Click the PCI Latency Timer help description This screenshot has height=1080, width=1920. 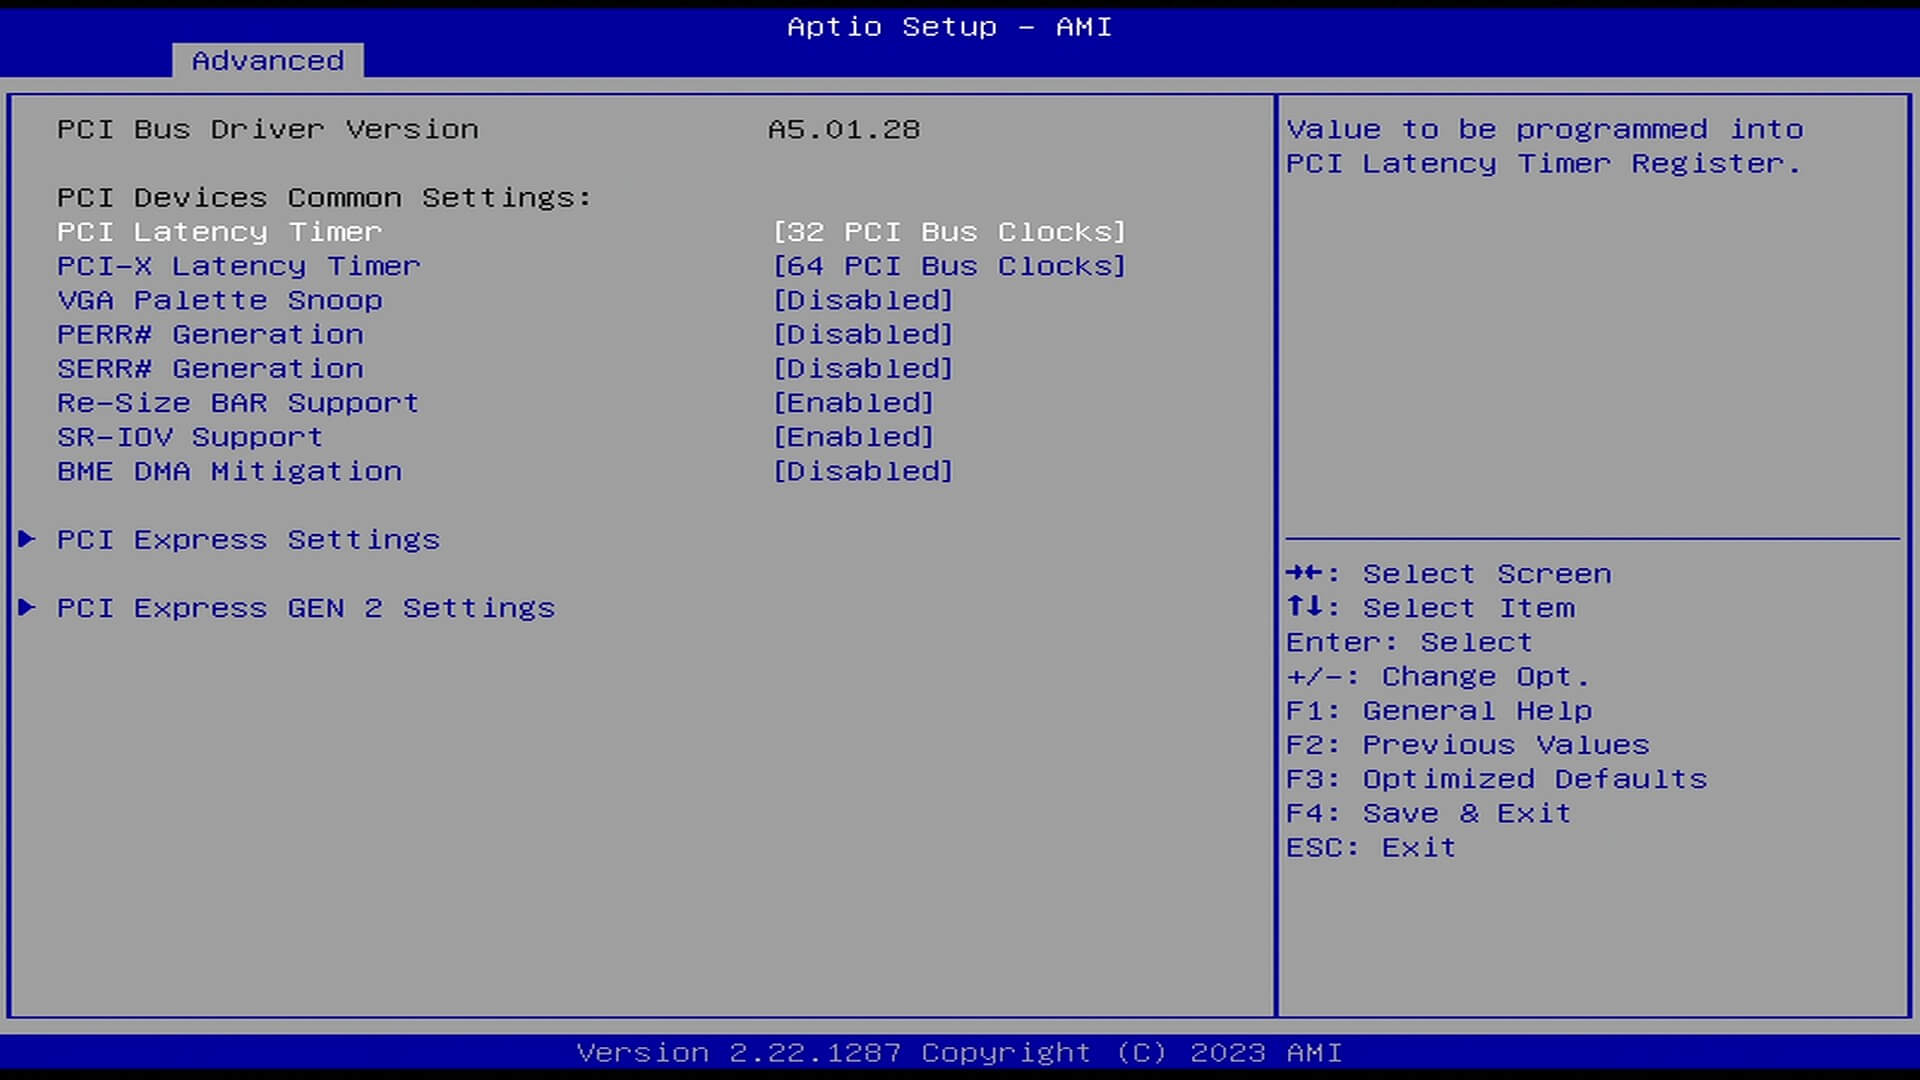point(1545,146)
